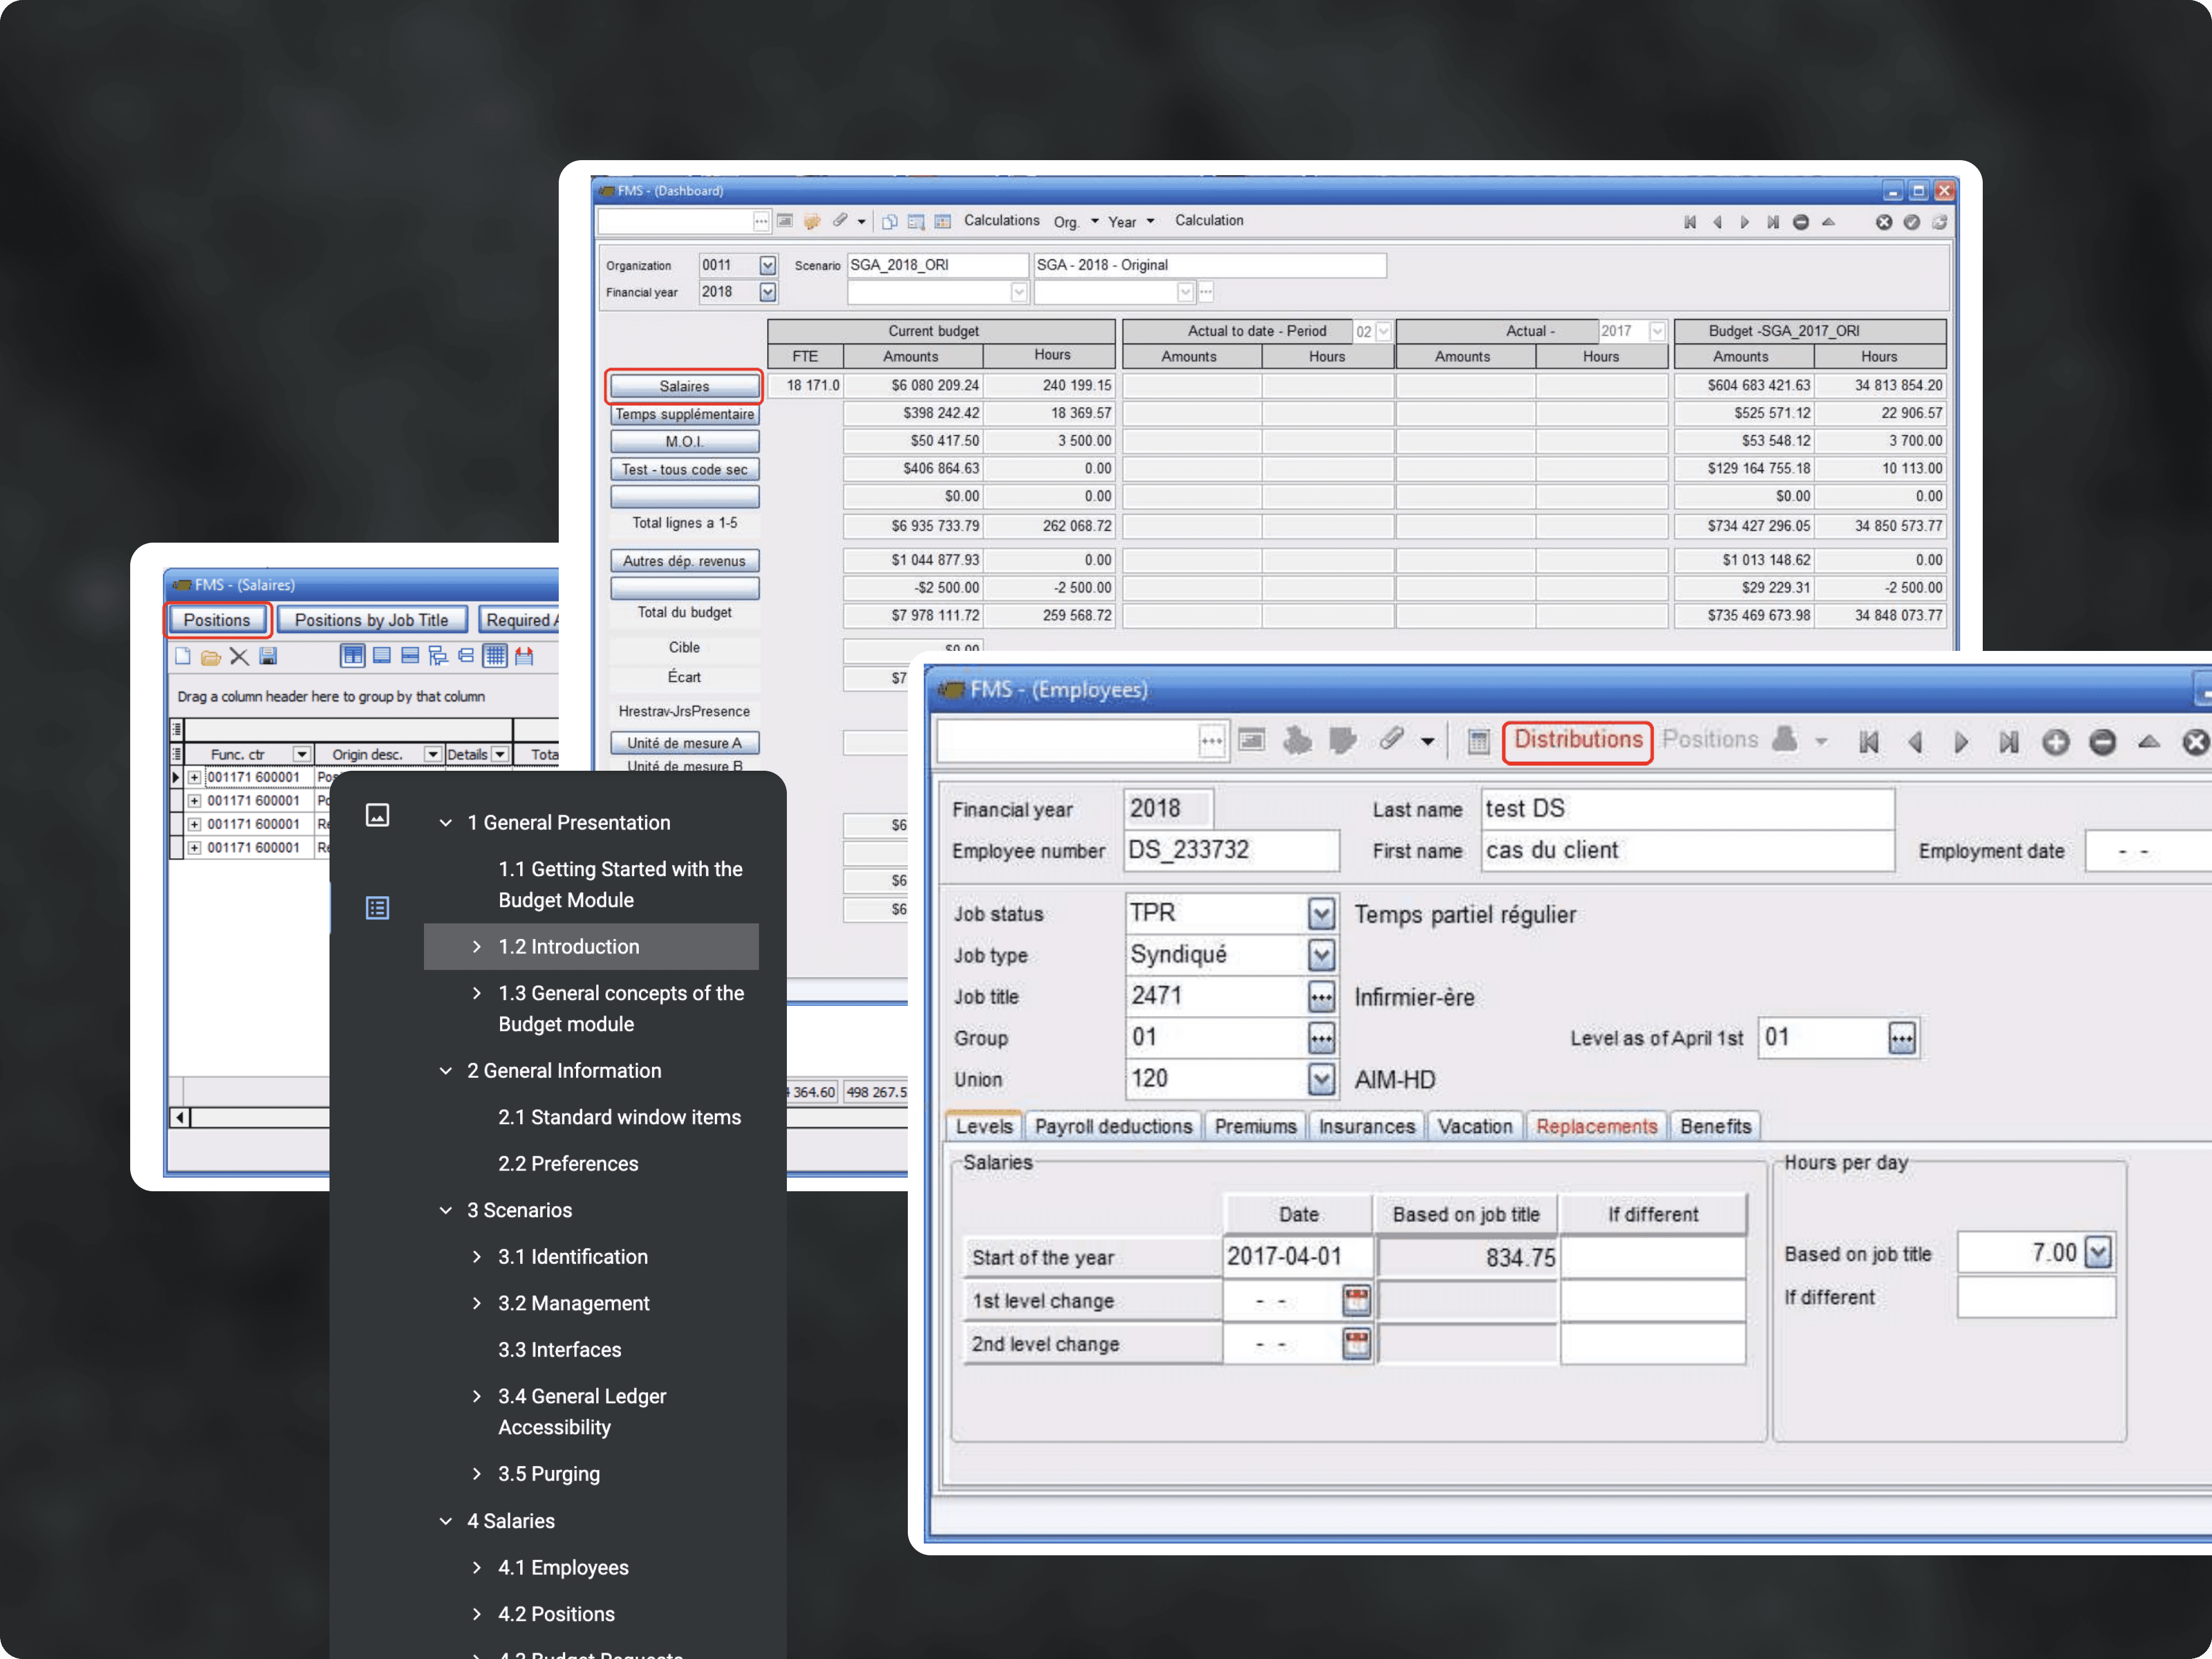
Task: Open the Func. ctr column filter dropdown
Action: pyautogui.click(x=301, y=754)
